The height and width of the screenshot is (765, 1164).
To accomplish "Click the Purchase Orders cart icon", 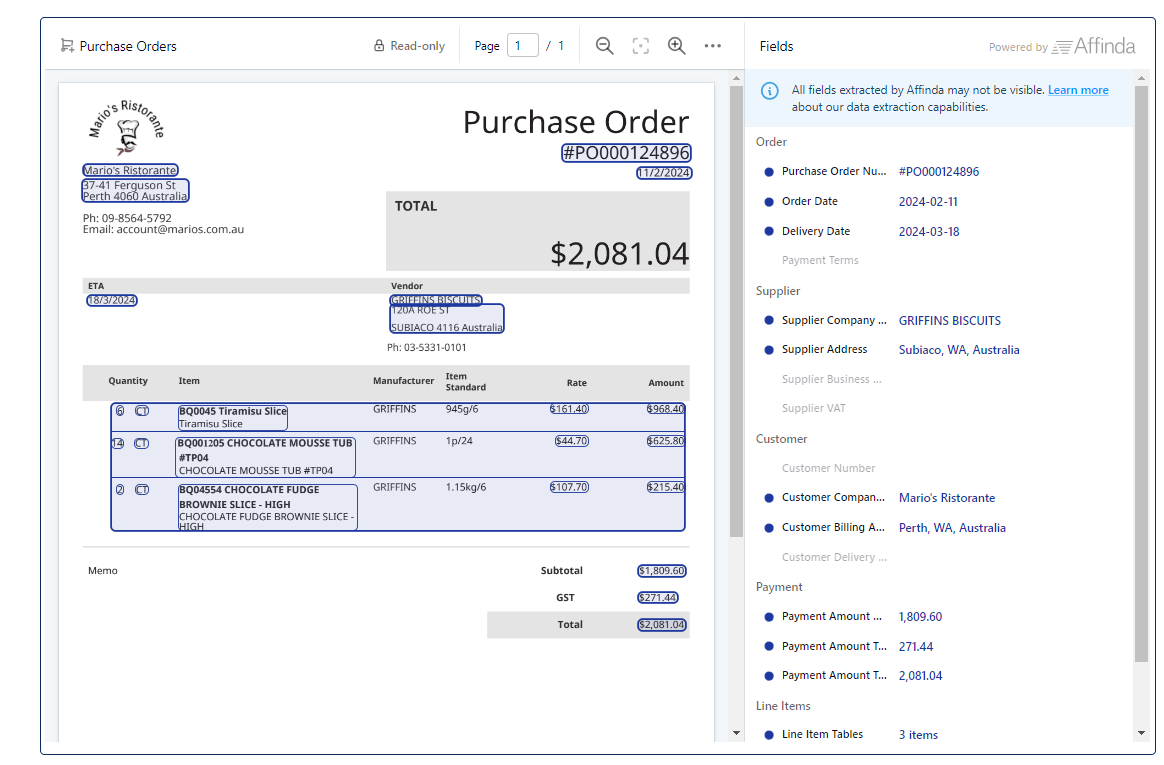I will (x=67, y=46).
